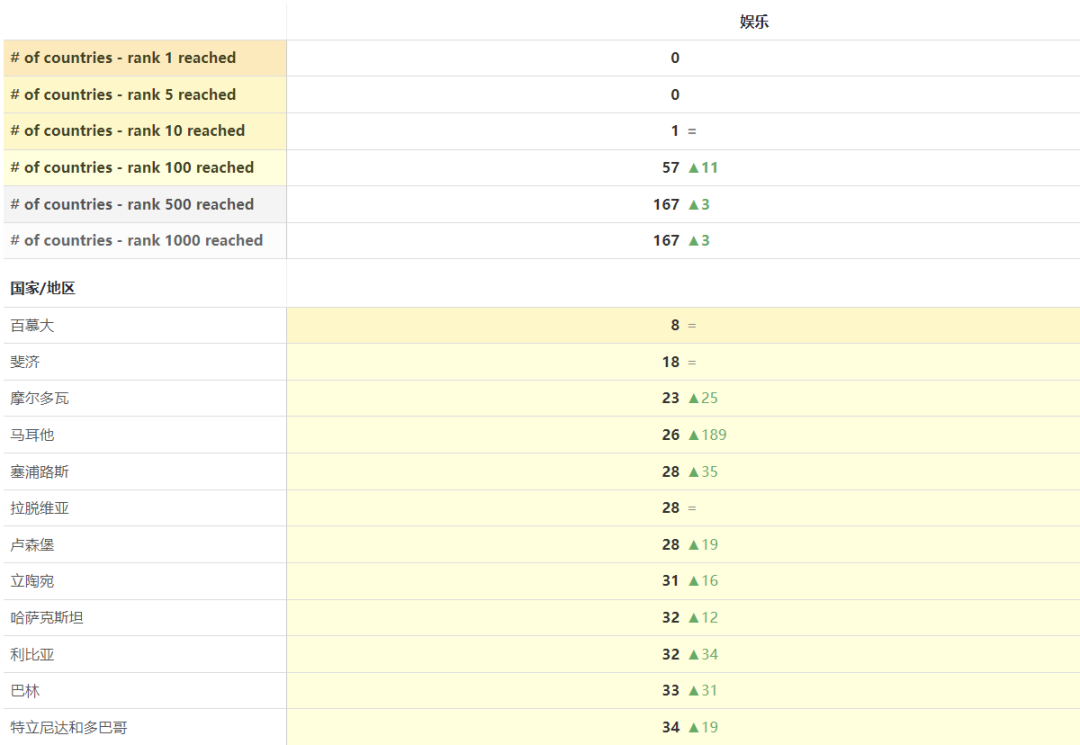Screen dimensions: 1080x745
Task: Click the ▲189 change in the 马耳他 row
Action: click(x=707, y=434)
